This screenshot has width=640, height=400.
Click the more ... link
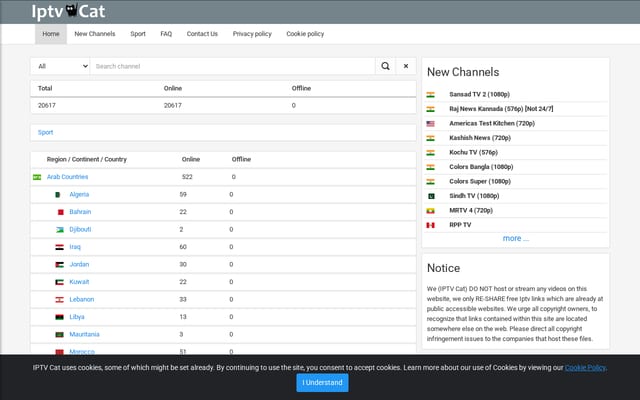point(516,238)
